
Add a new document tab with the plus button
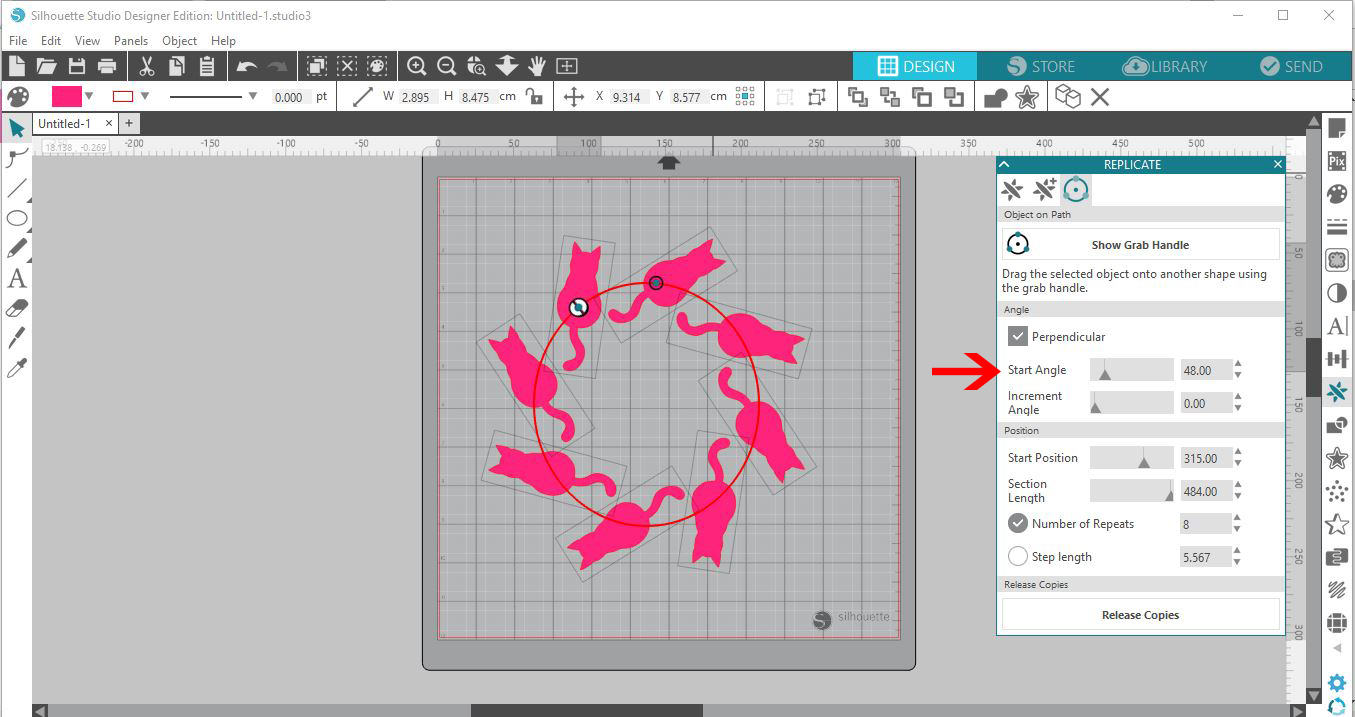128,123
